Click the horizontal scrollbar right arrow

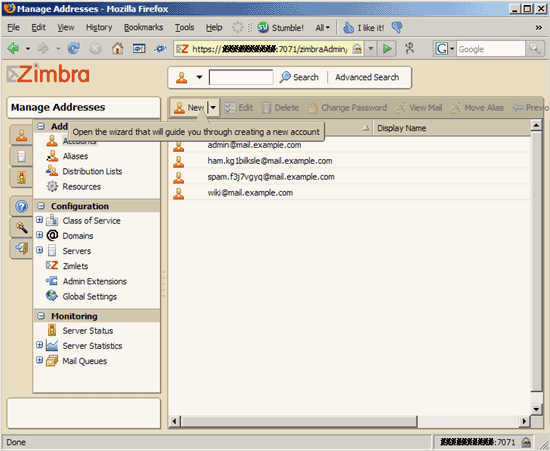(x=524, y=421)
